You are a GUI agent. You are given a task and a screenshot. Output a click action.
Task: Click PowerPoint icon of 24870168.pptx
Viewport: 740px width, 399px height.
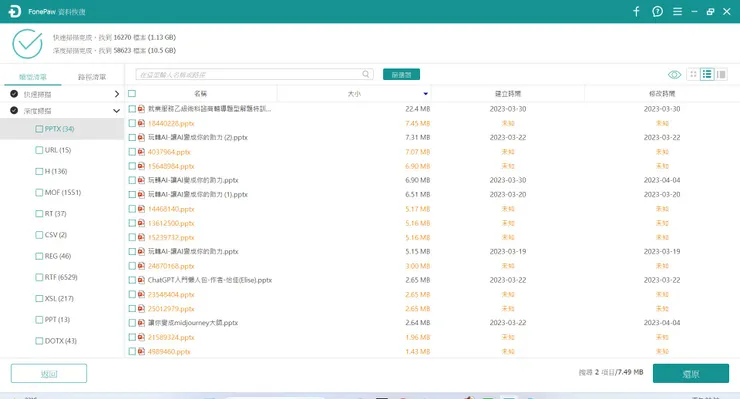(141, 266)
